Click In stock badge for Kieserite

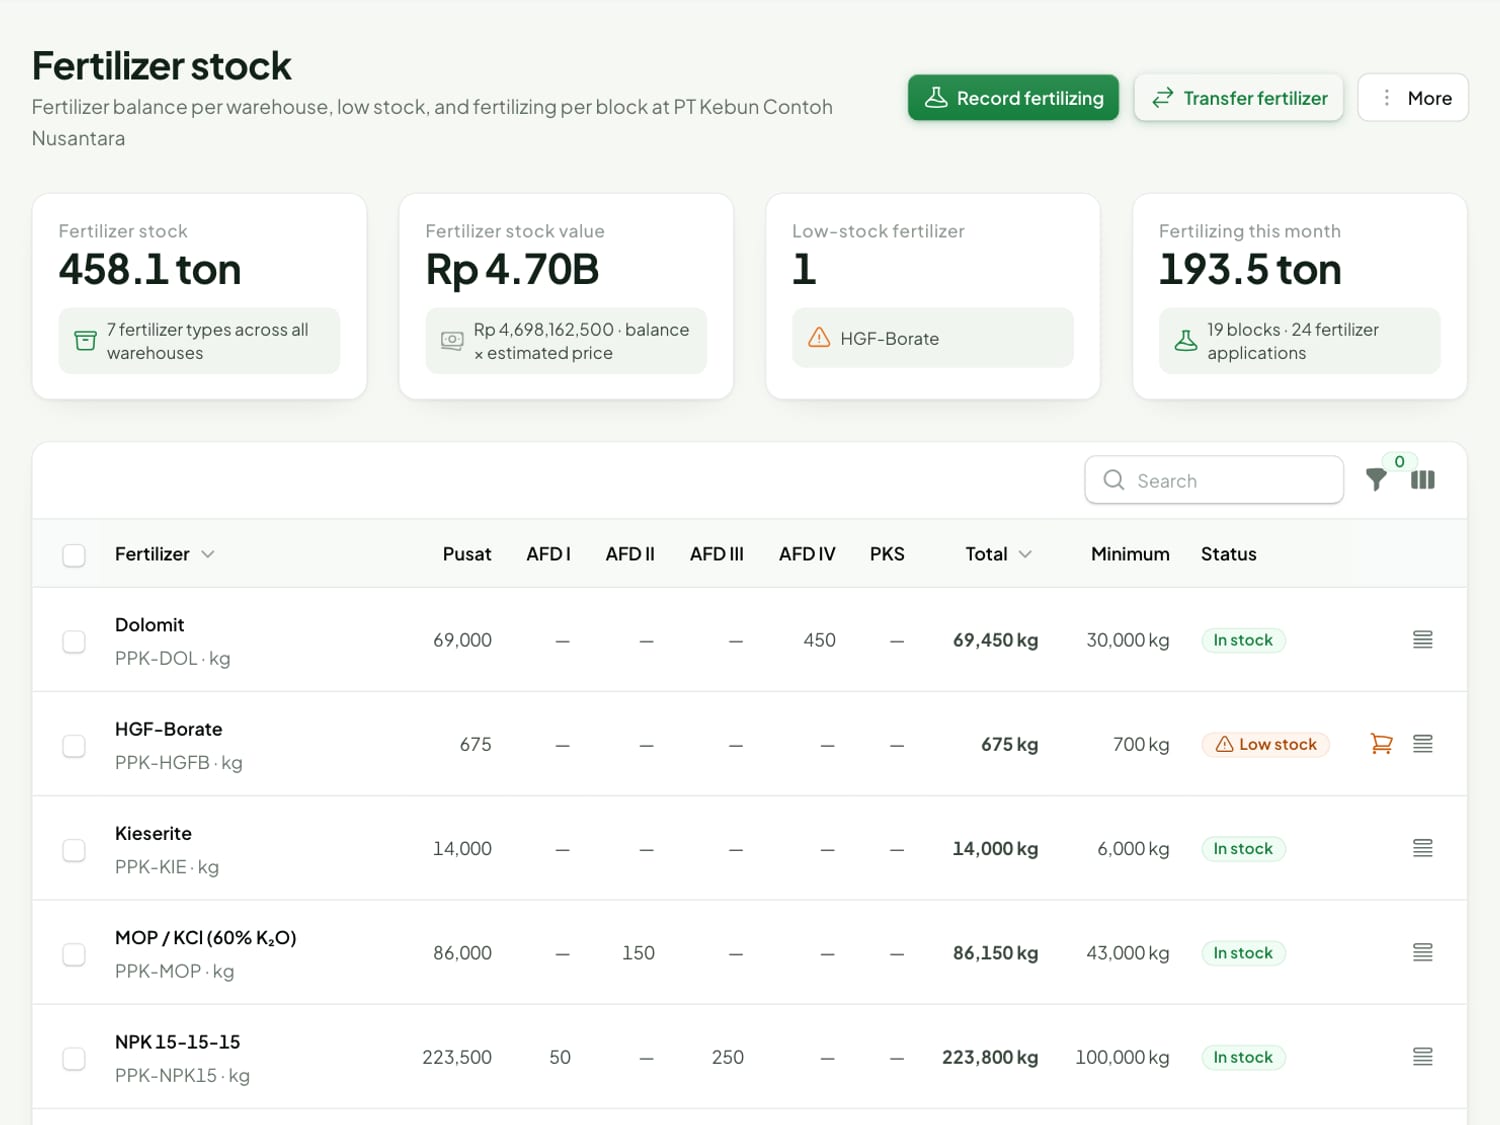pyautogui.click(x=1243, y=848)
